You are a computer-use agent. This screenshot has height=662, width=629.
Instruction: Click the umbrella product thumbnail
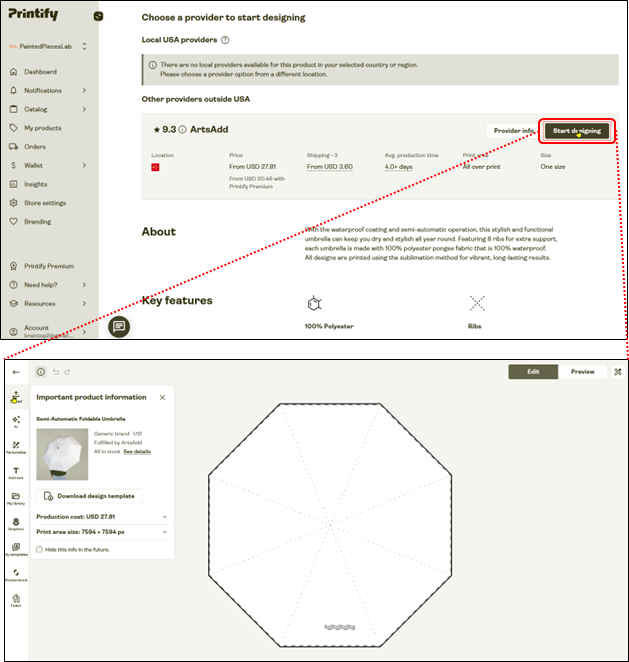click(62, 454)
